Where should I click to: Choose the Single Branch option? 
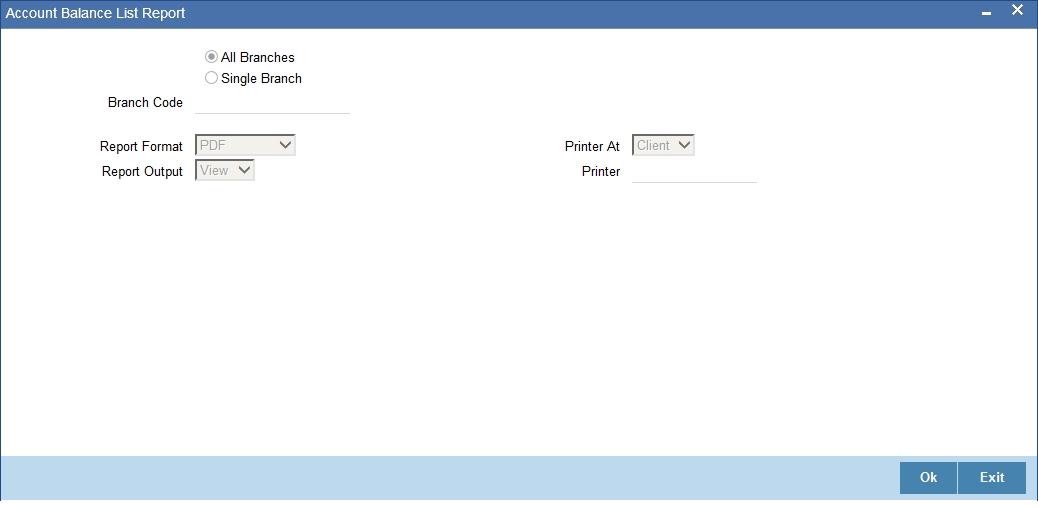pos(211,78)
